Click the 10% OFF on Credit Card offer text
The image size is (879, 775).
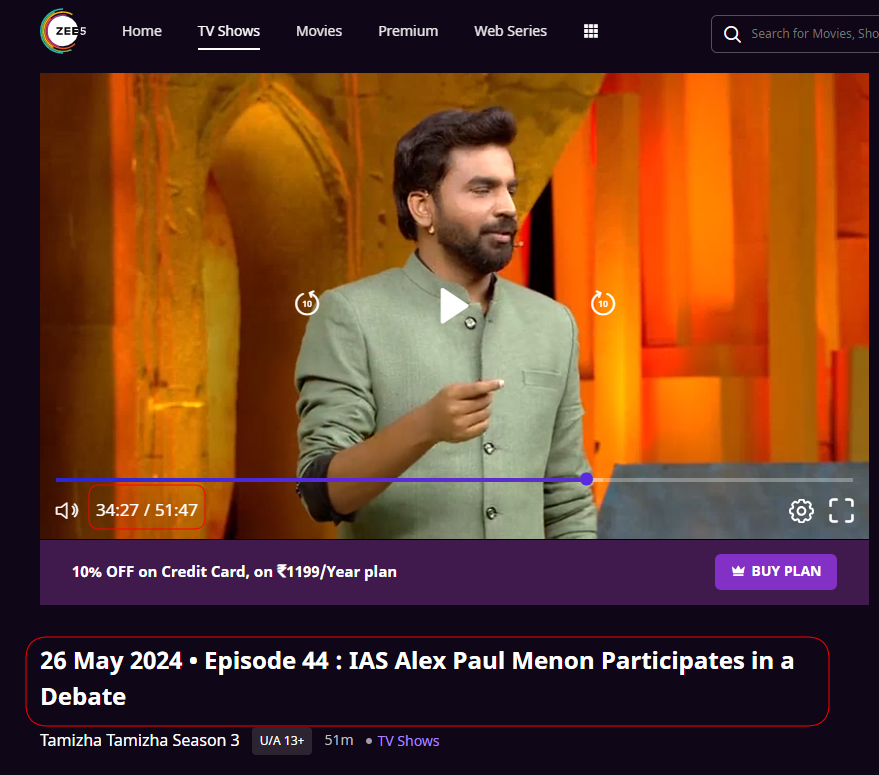tap(234, 571)
